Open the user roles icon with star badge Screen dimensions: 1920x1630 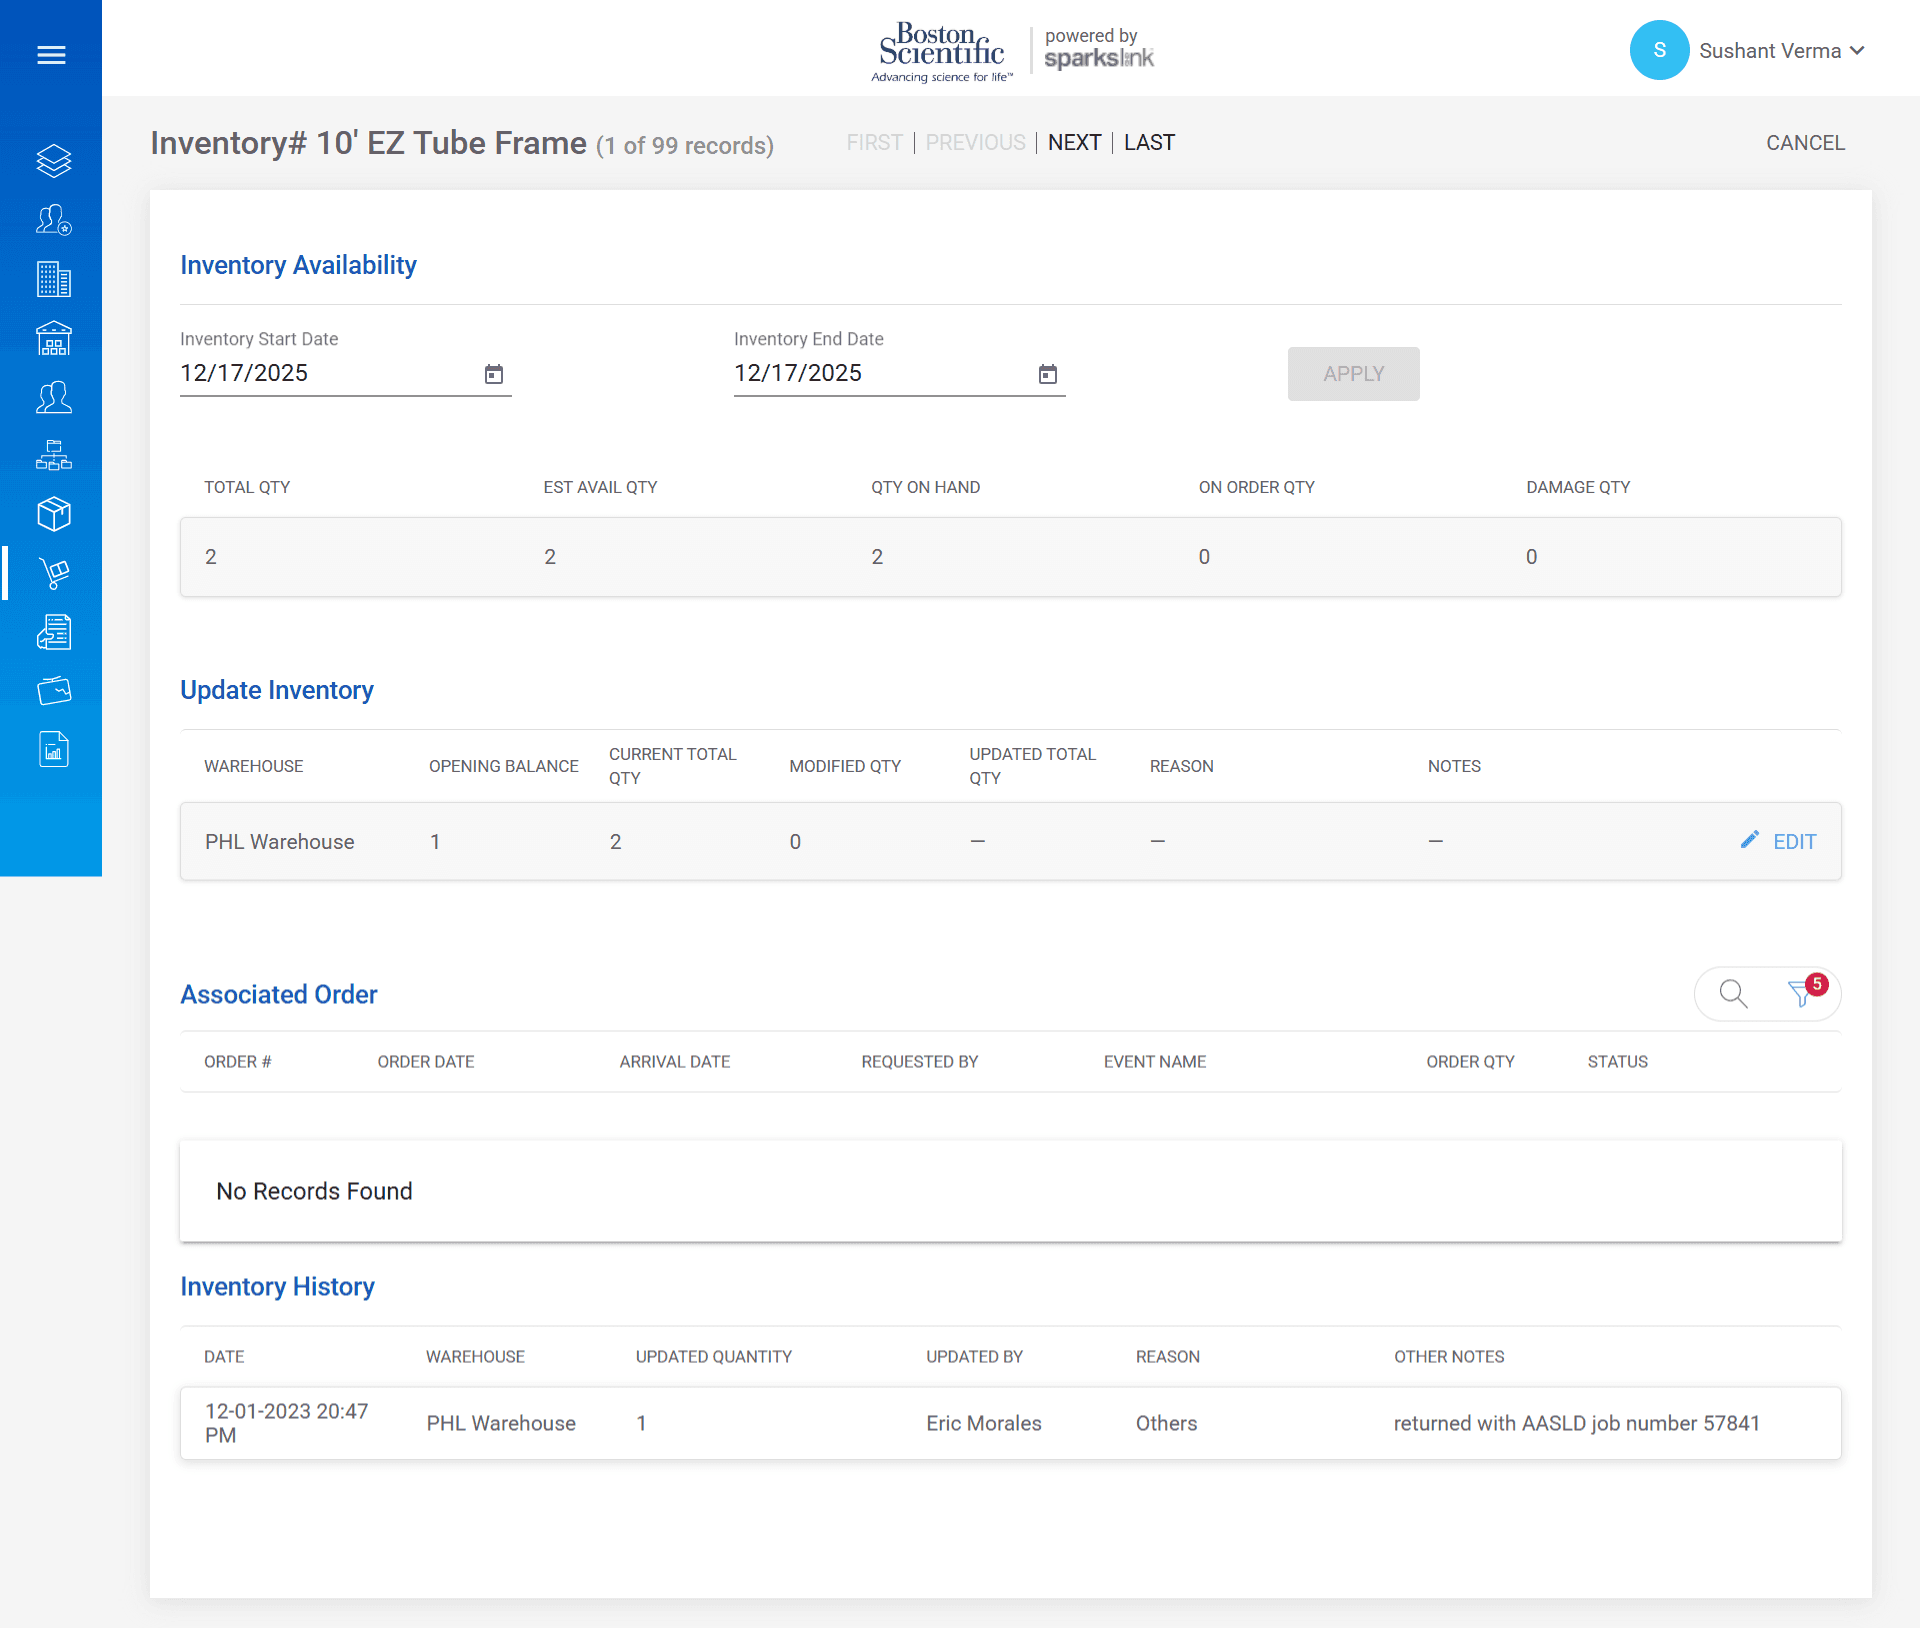(53, 220)
